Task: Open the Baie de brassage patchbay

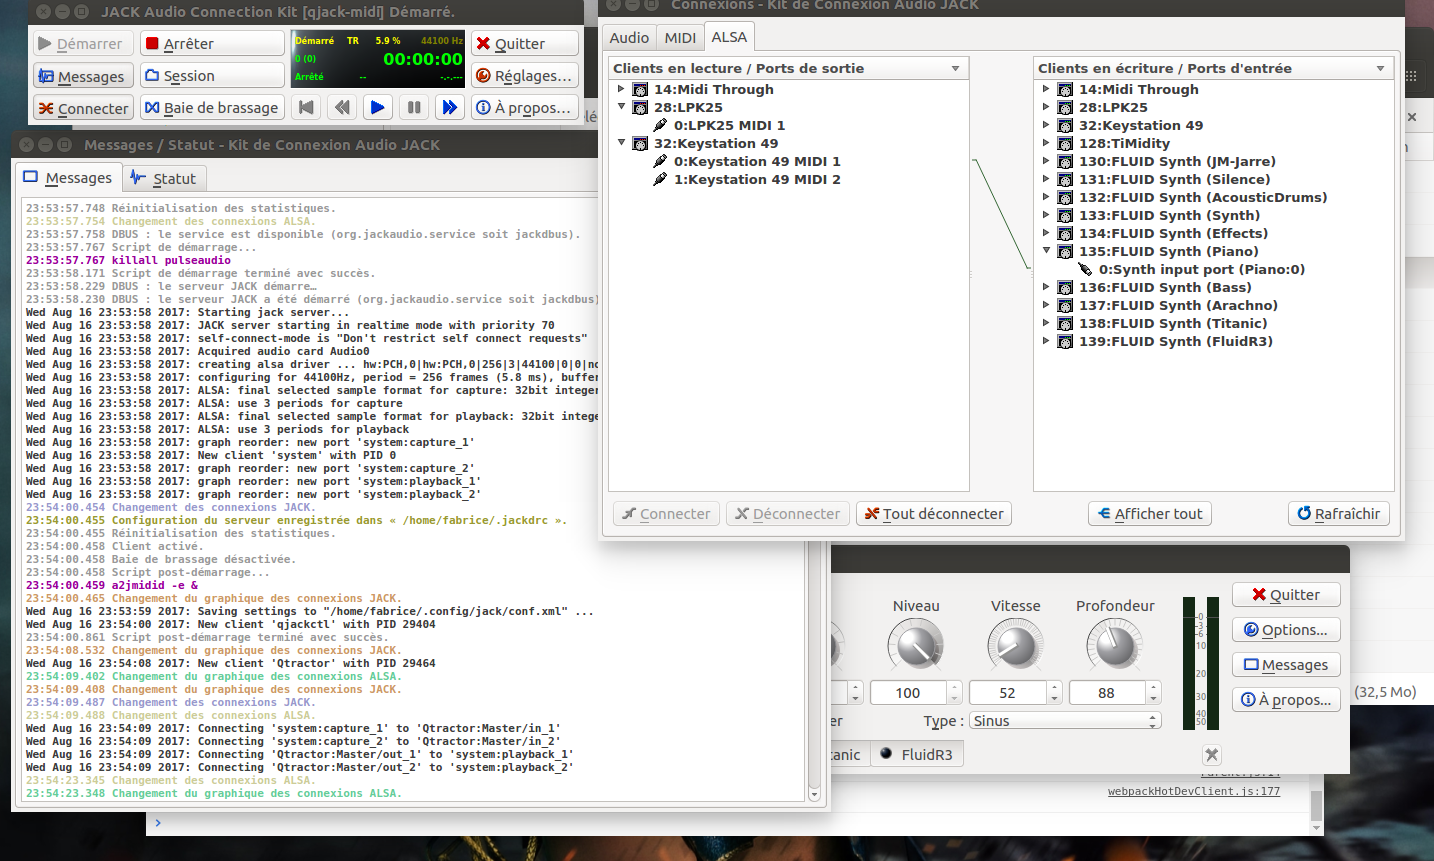Action: coord(211,108)
